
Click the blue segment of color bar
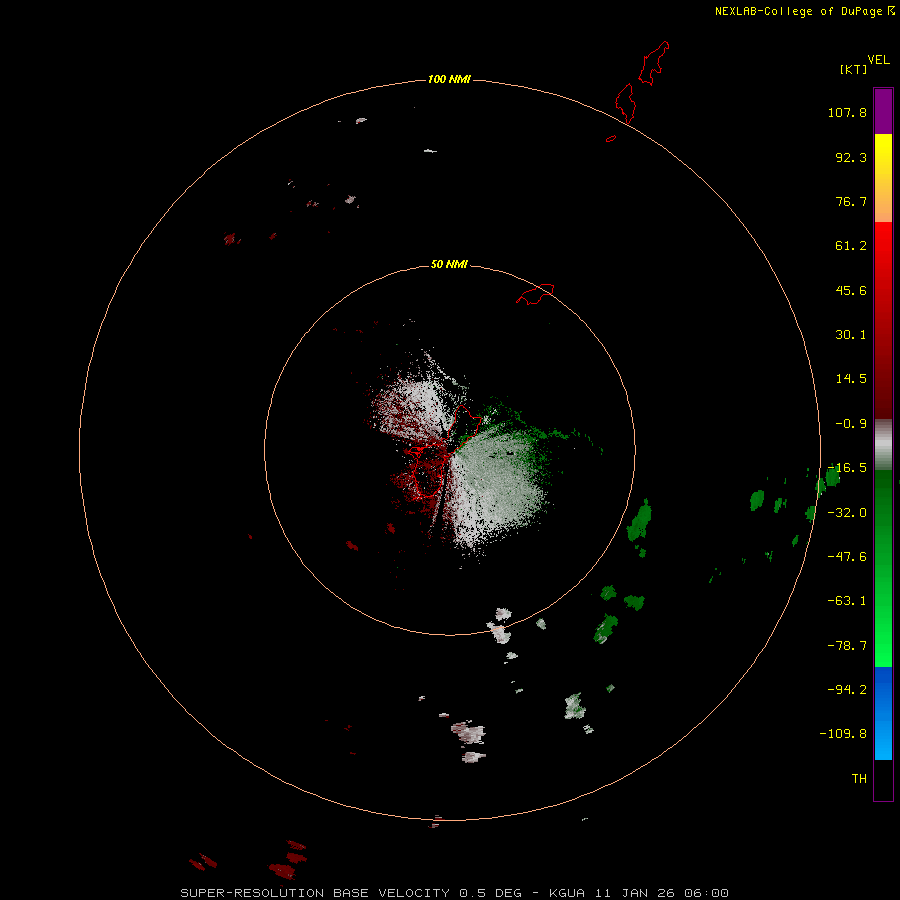coord(883,713)
